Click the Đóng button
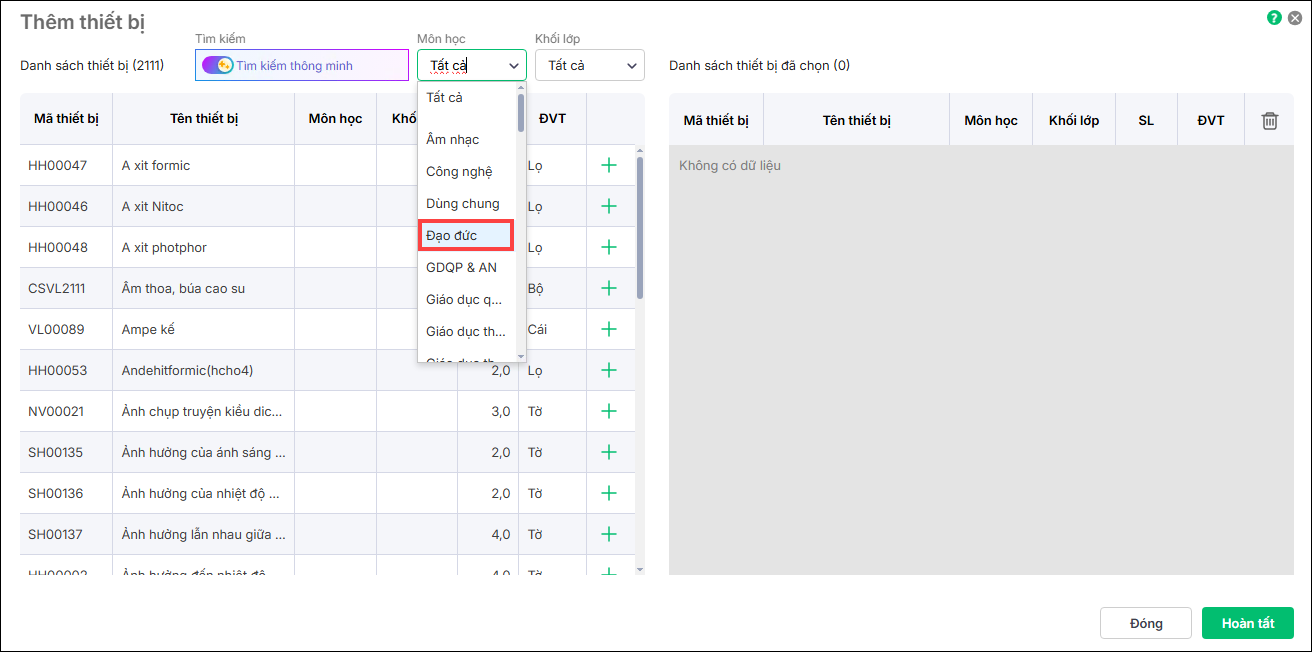The height and width of the screenshot is (652, 1312). click(1145, 623)
